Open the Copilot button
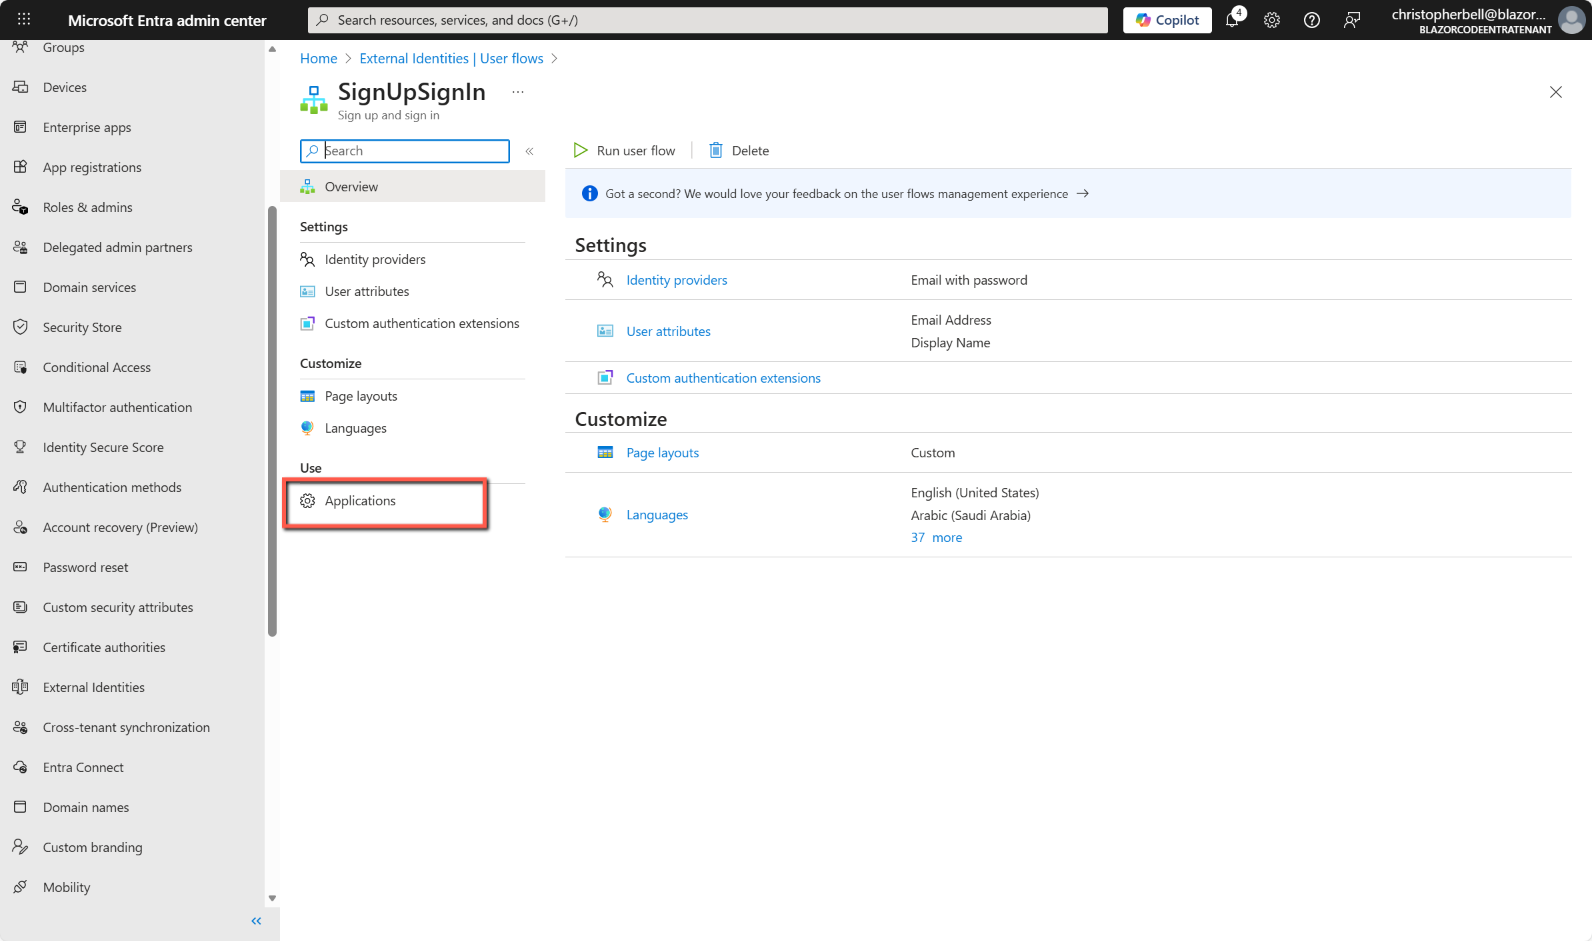 pyautogui.click(x=1167, y=20)
